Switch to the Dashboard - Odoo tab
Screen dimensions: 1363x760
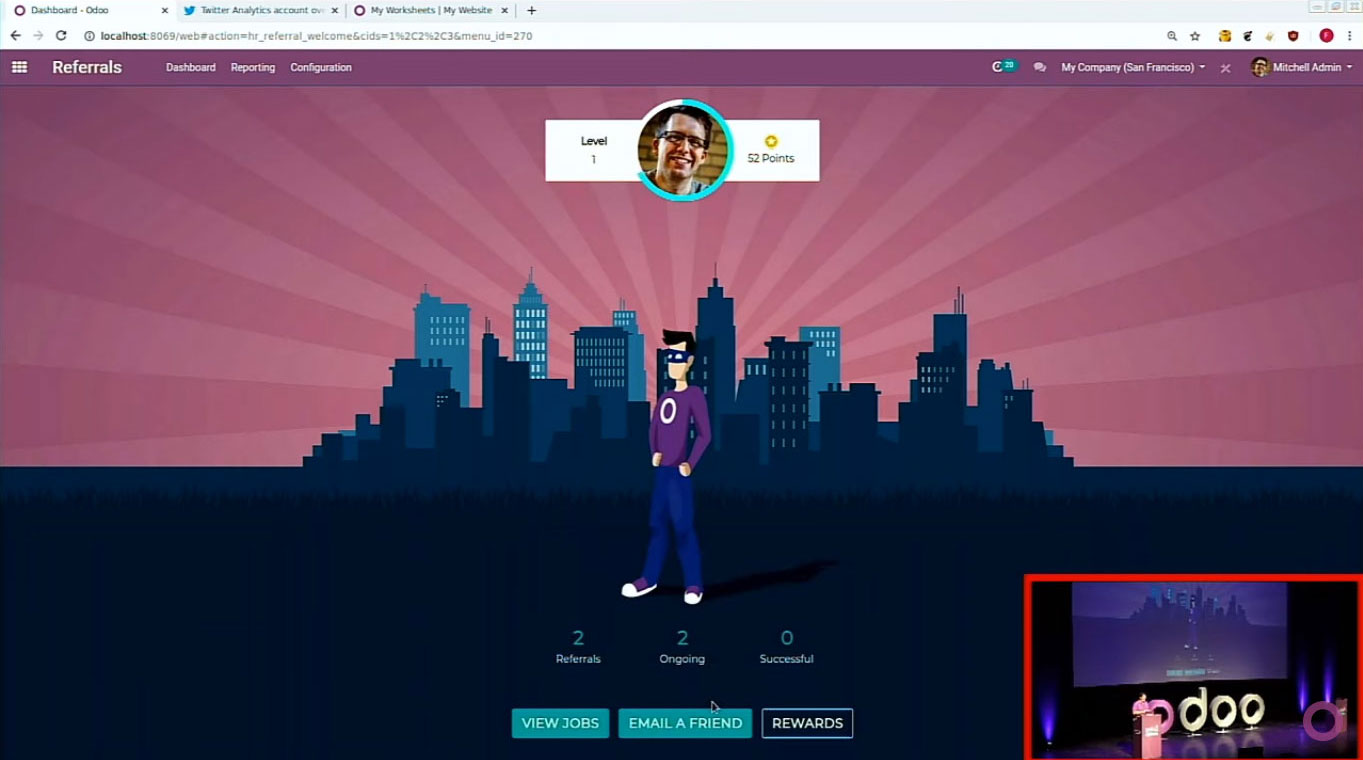pos(90,10)
